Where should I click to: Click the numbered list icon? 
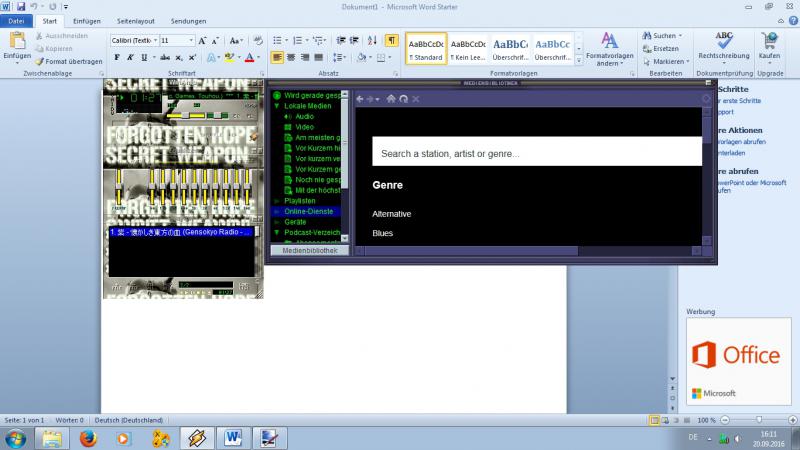[x=297, y=40]
